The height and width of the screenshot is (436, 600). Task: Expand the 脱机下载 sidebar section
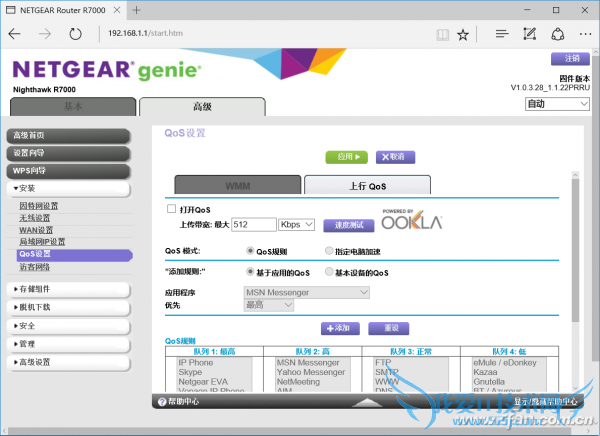pos(69,307)
